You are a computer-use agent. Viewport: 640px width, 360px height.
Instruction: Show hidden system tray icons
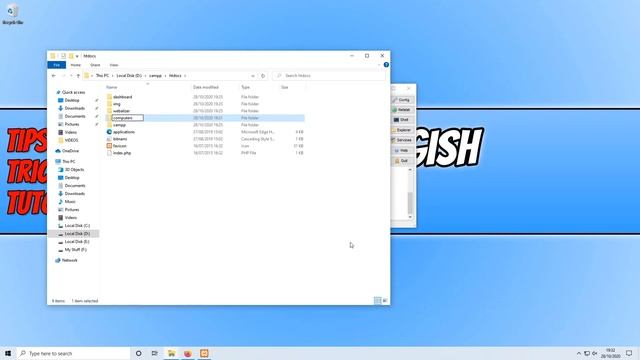pyautogui.click(x=579, y=353)
